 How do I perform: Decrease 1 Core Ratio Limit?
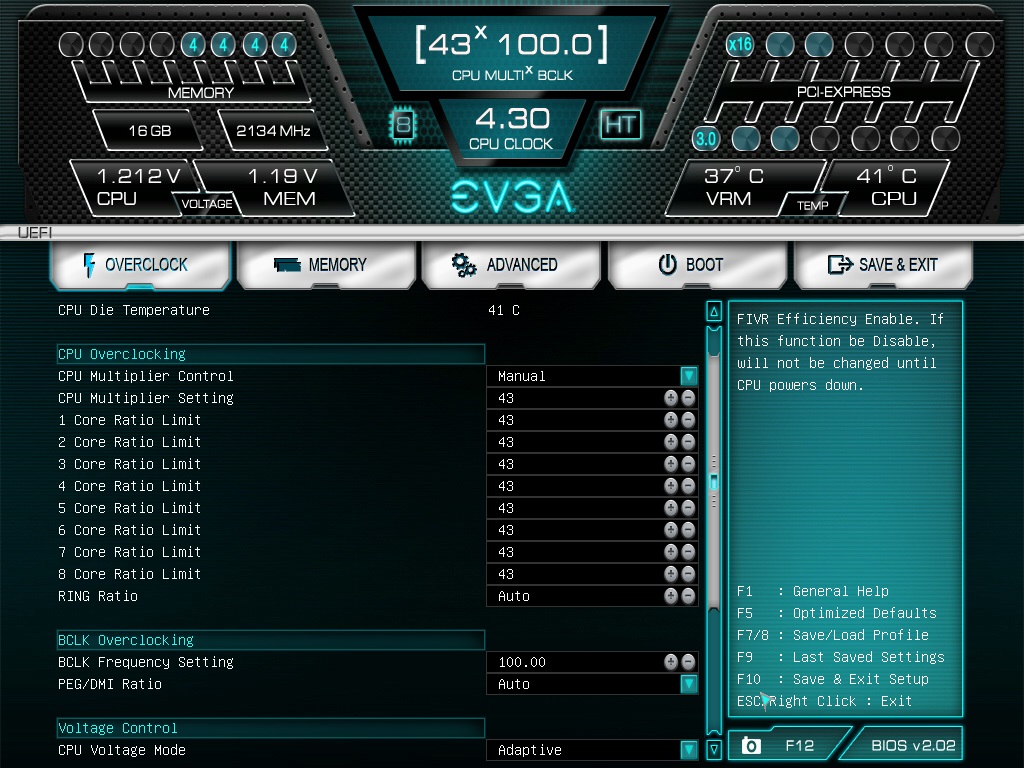point(688,420)
